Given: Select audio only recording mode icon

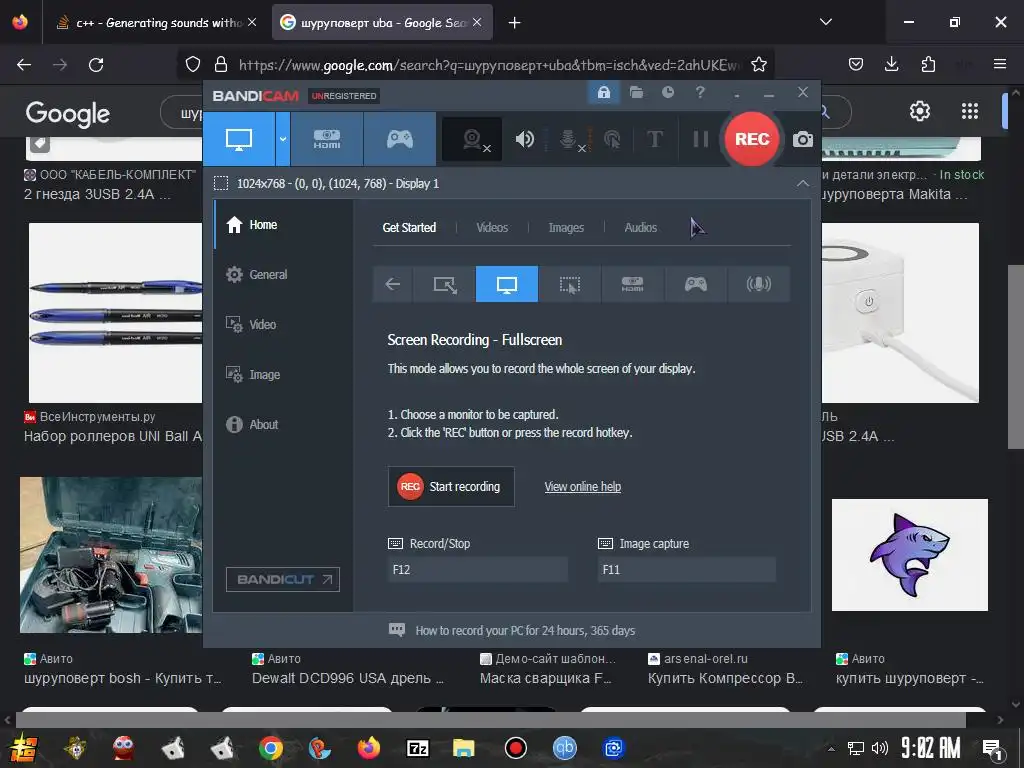Looking at the screenshot, I should [758, 284].
